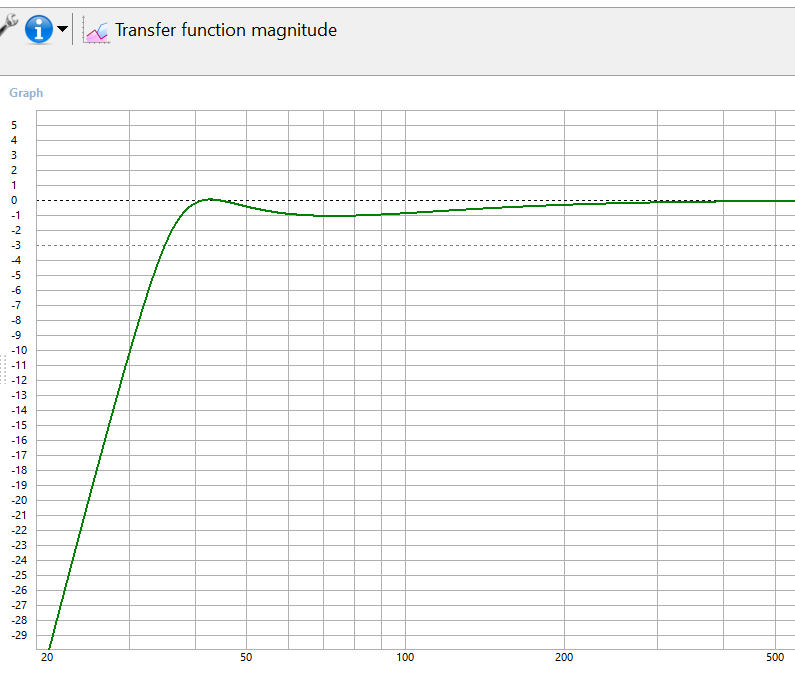This screenshot has height=679, width=795.
Task: Click y-axis label -10
Action: 19,350
